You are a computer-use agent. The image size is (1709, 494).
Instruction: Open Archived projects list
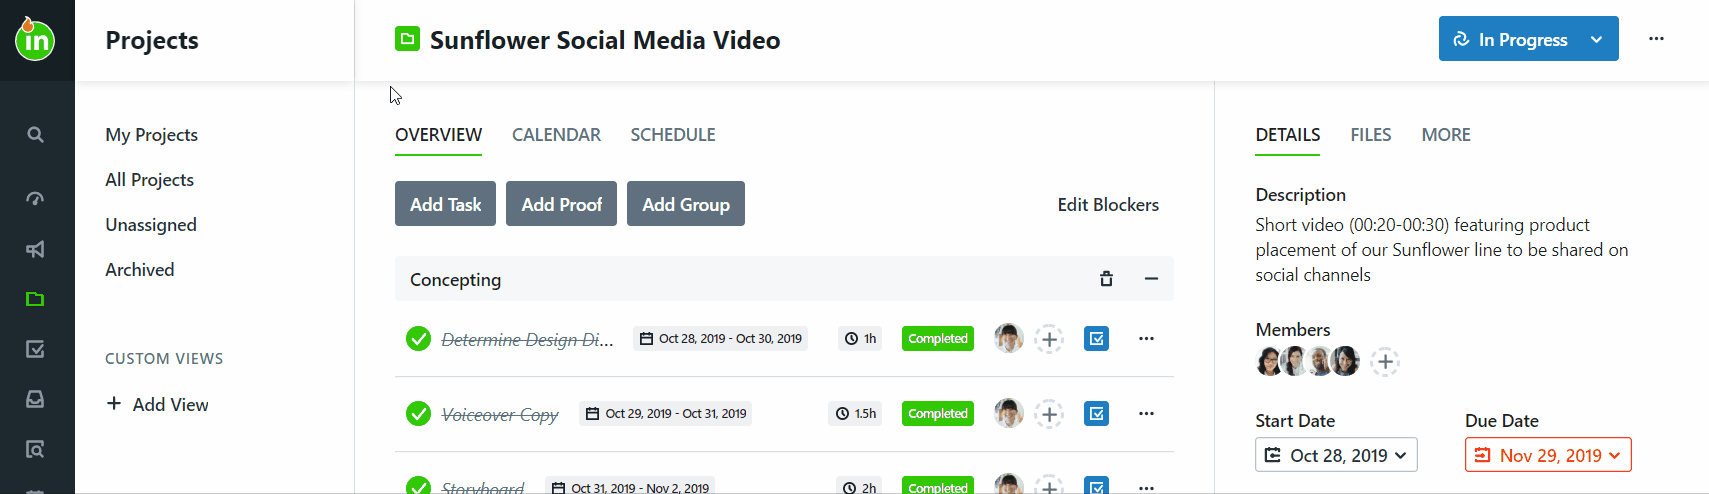139,270
